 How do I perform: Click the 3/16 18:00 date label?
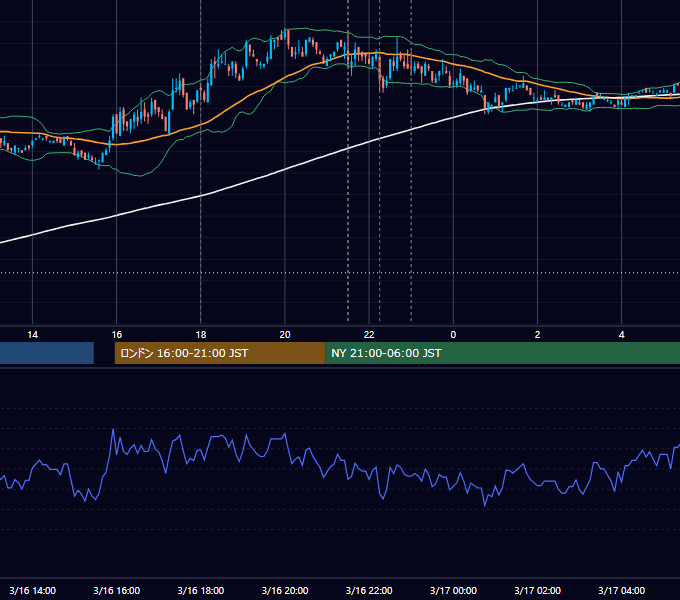[x=201, y=590]
